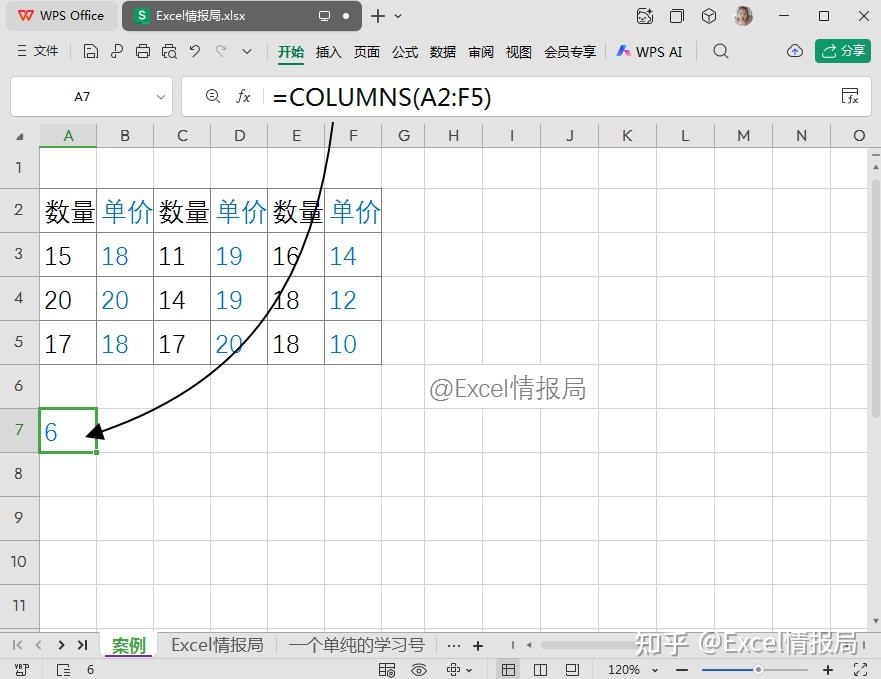Click cell C3 containing 11
The image size is (881, 679).
182,255
